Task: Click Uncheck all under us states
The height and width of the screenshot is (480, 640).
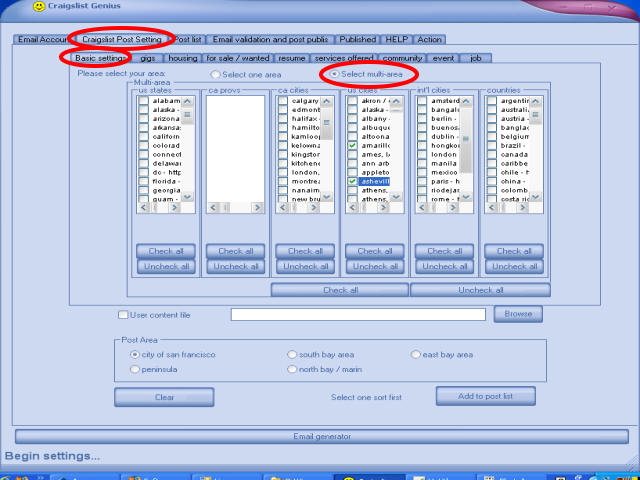Action: pyautogui.click(x=166, y=267)
